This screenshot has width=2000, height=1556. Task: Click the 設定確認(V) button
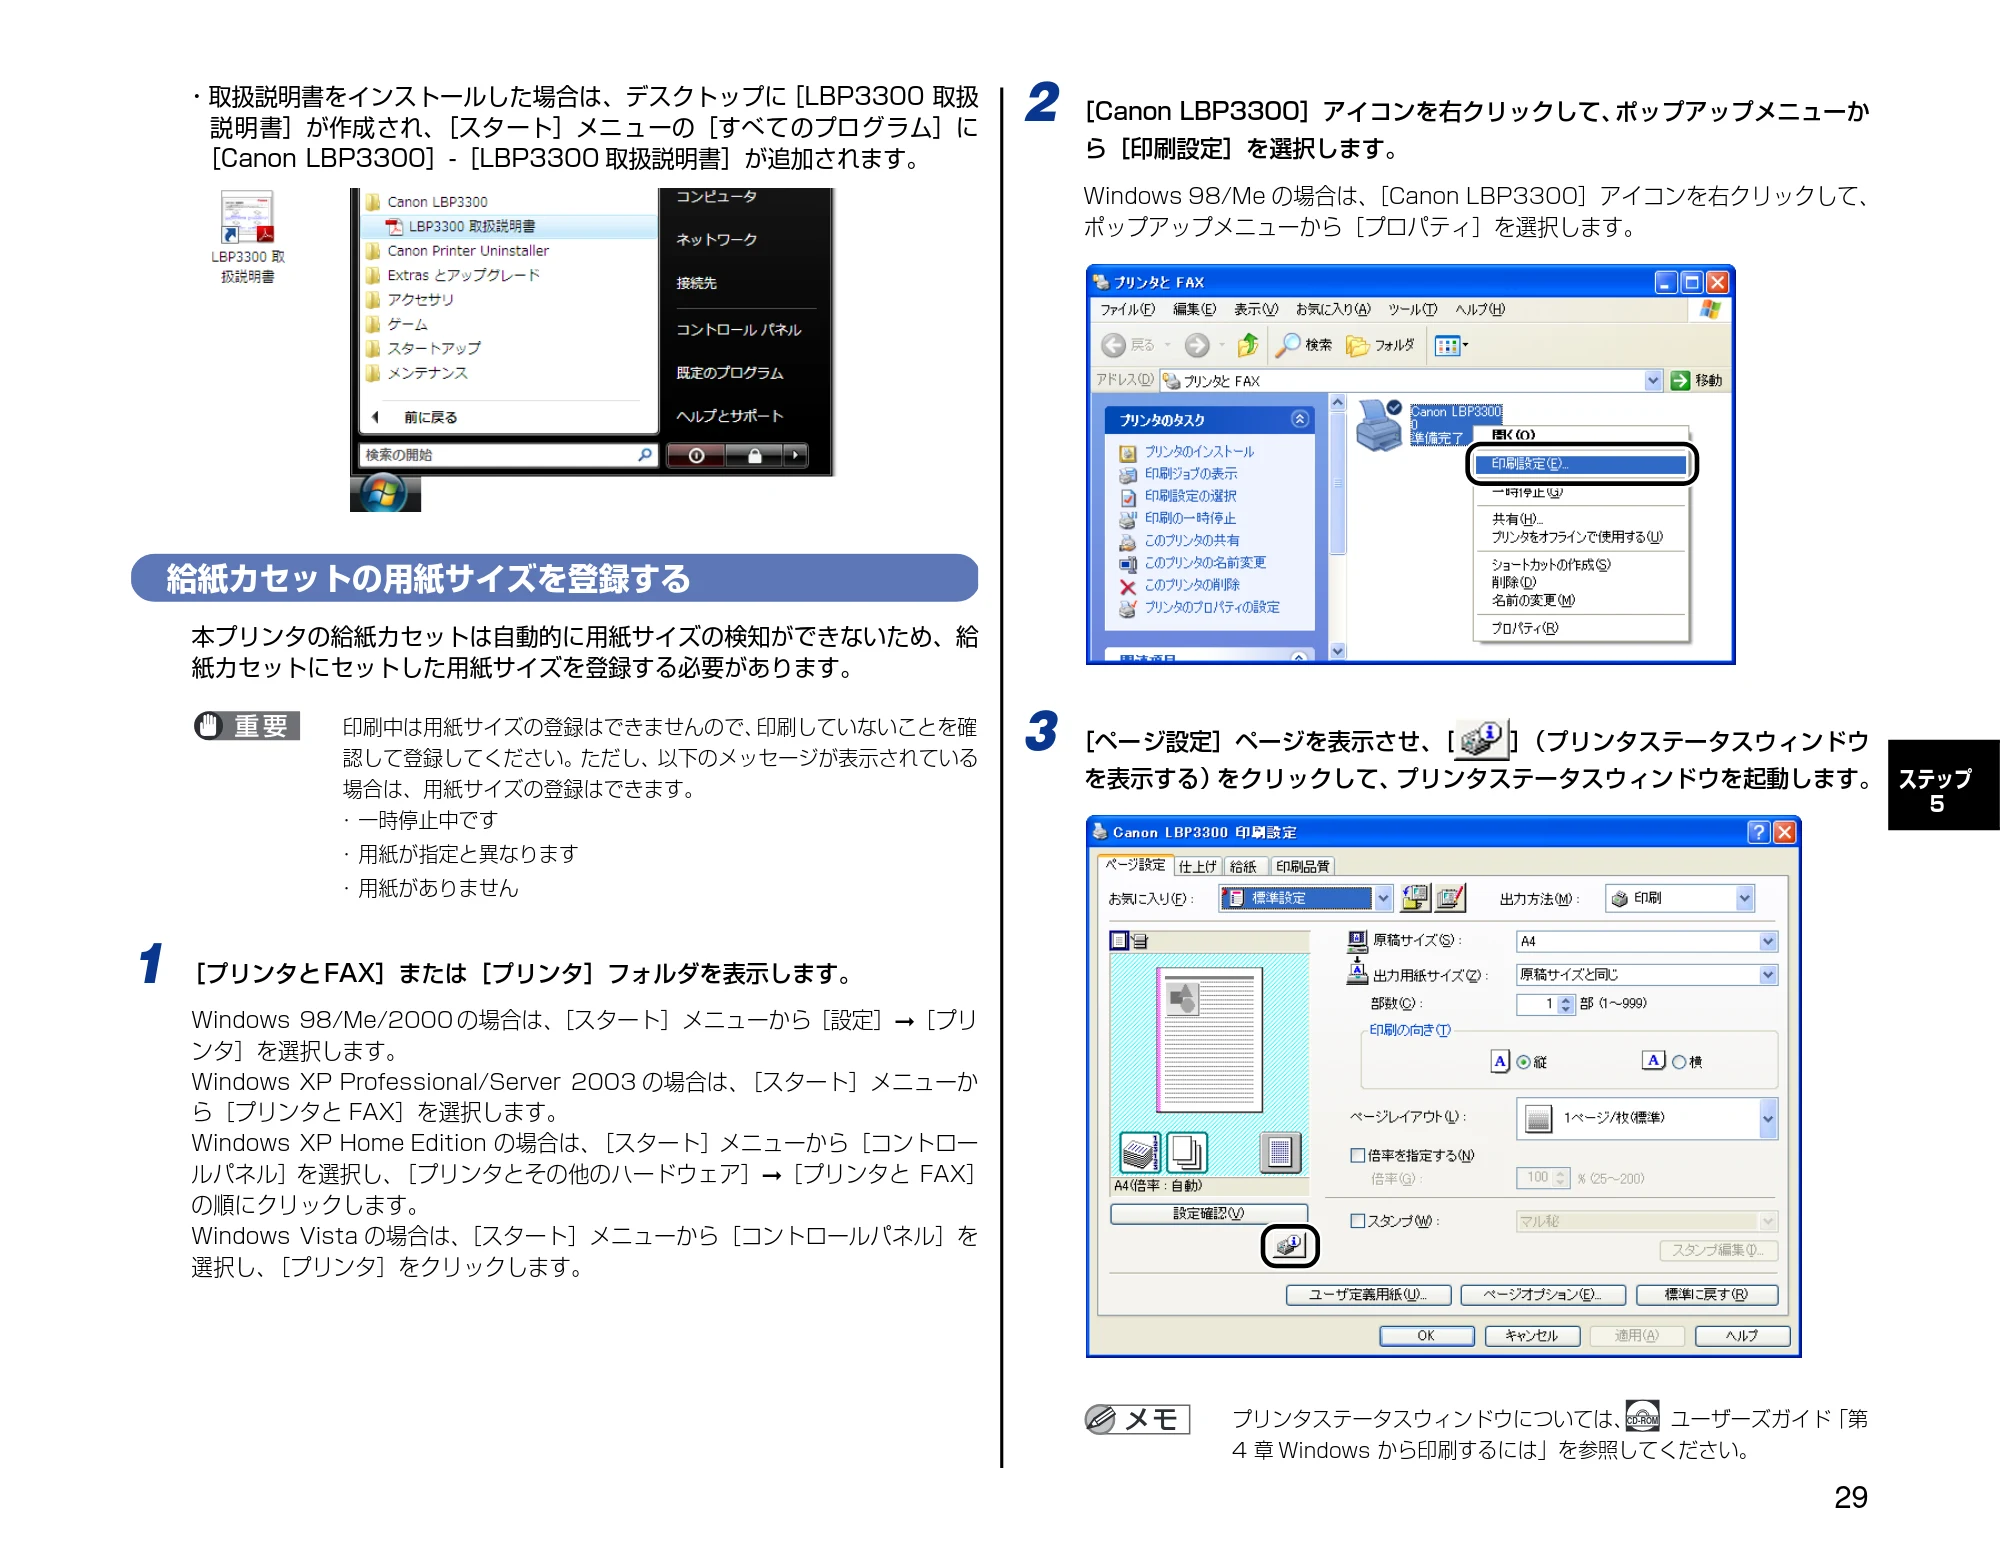[x=1209, y=1213]
